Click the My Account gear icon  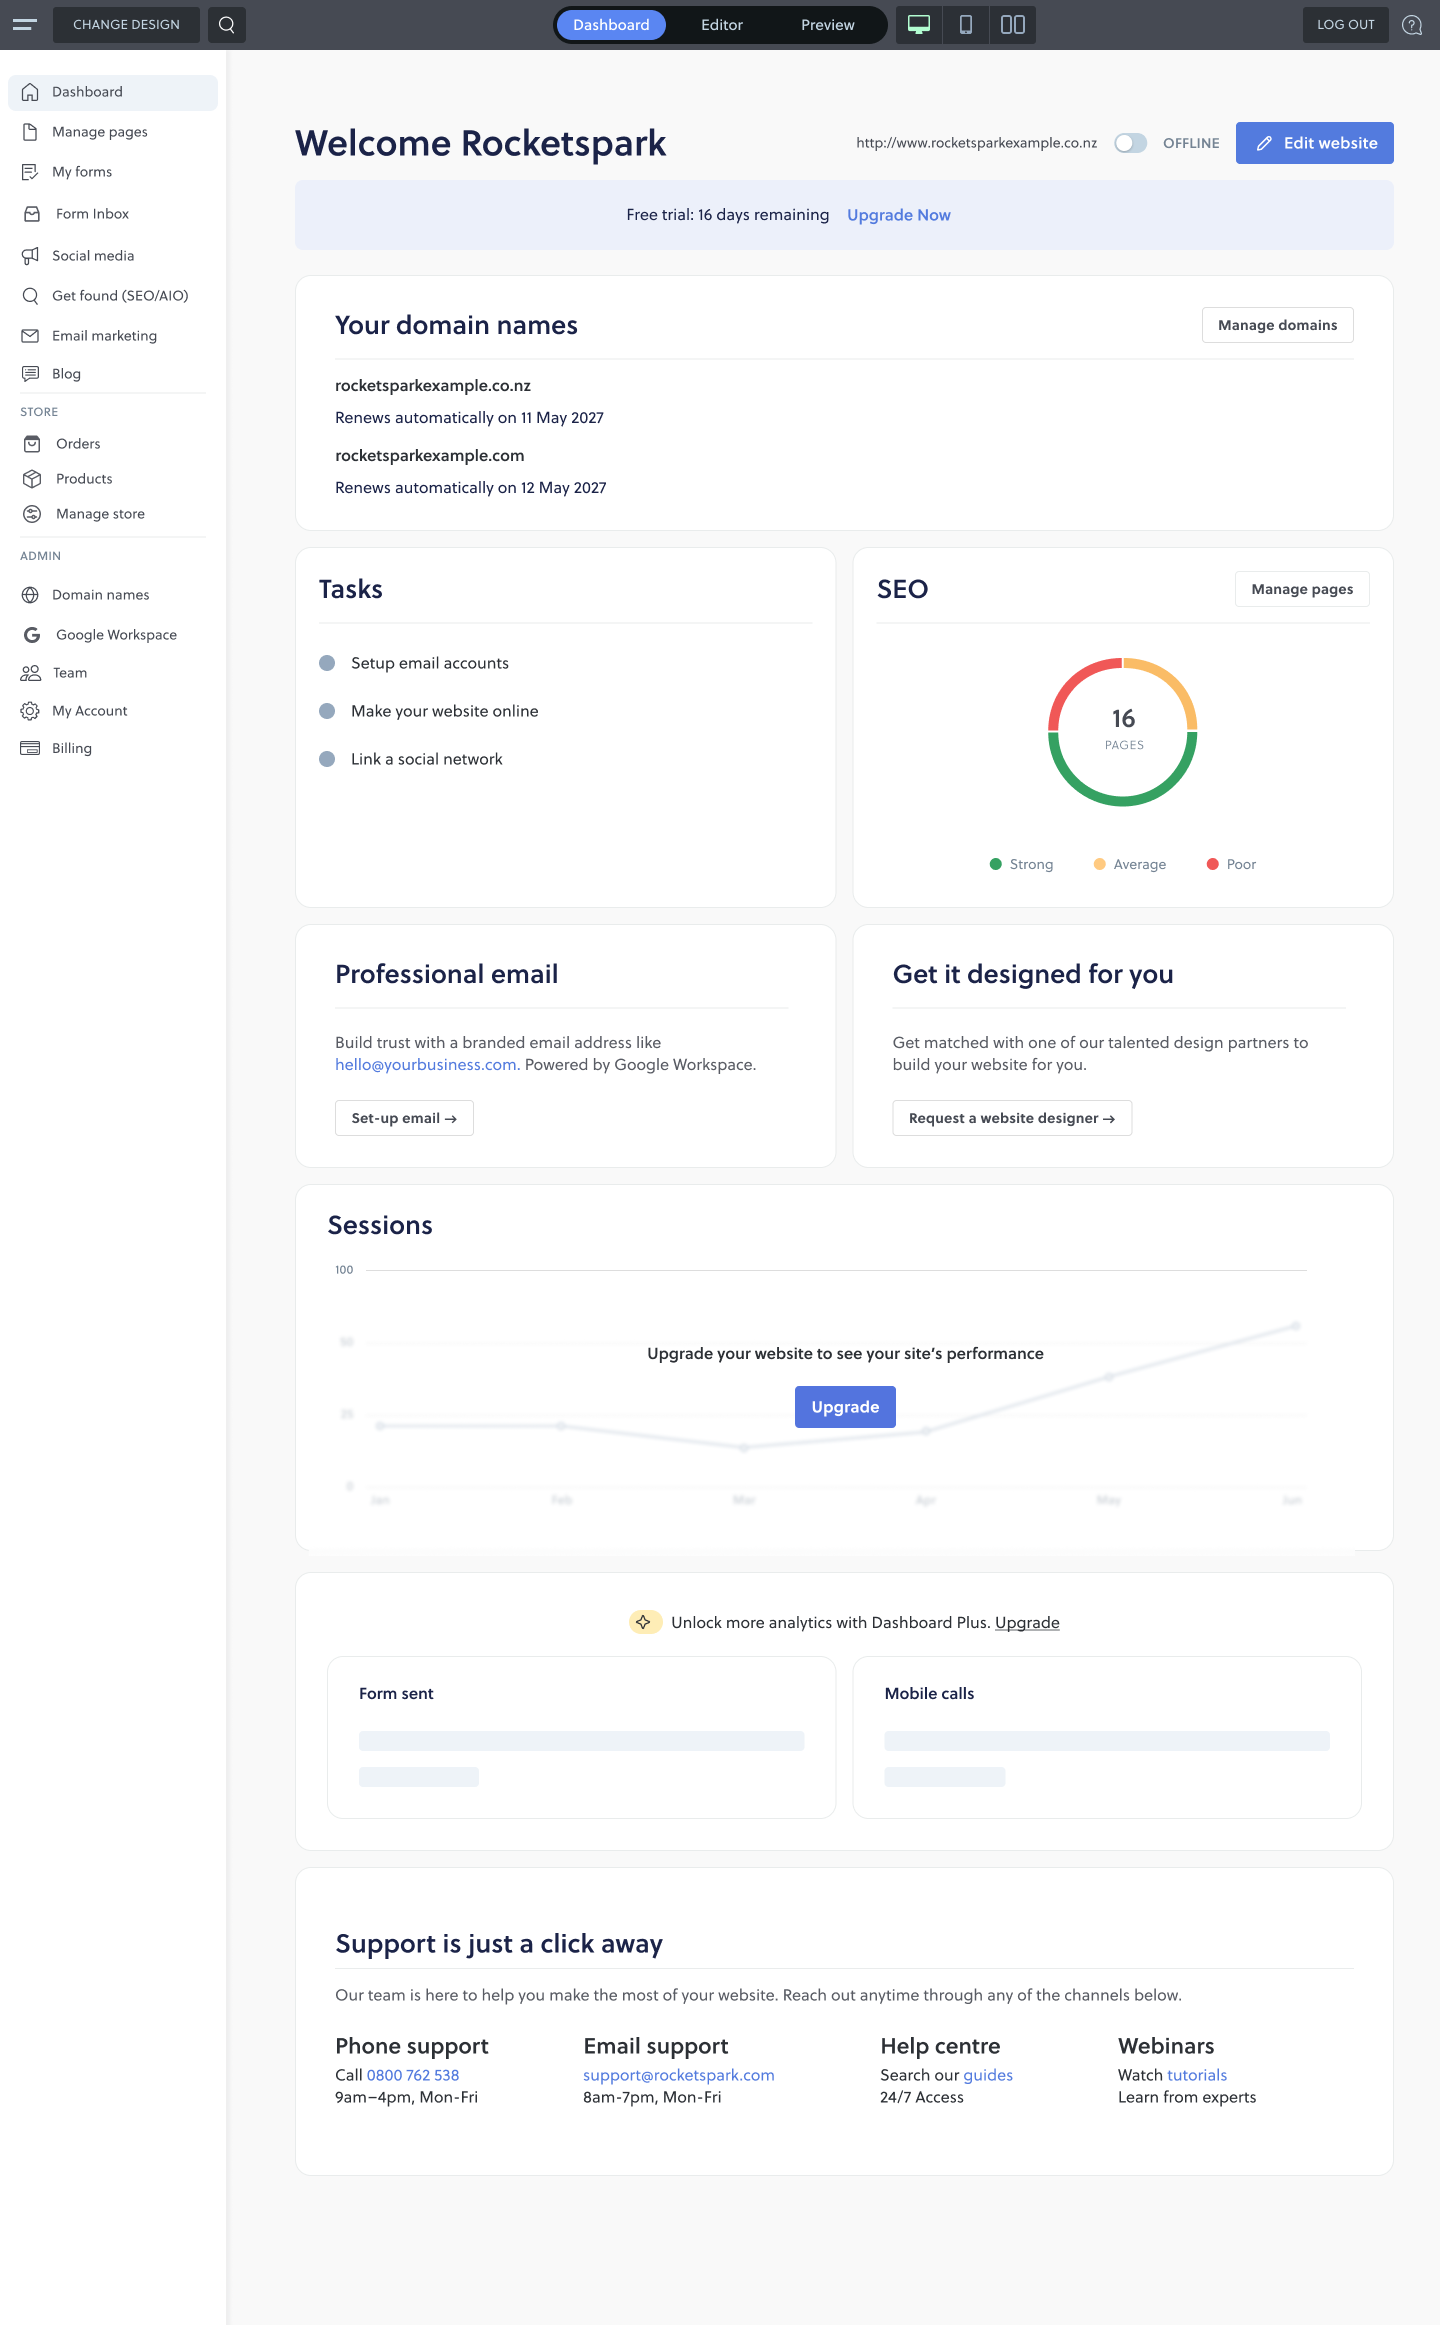[x=30, y=711]
